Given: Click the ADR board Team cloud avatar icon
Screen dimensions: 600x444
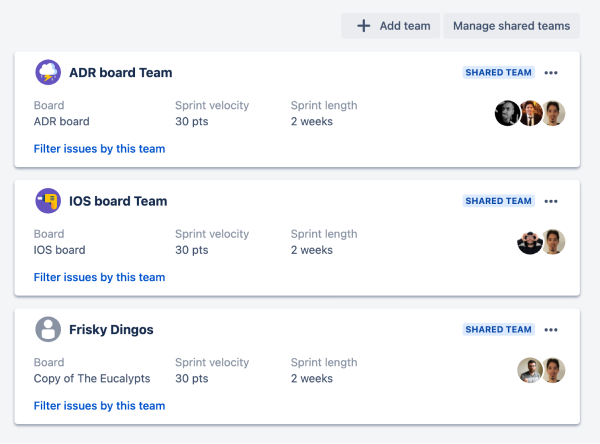Looking at the screenshot, I should pos(48,72).
